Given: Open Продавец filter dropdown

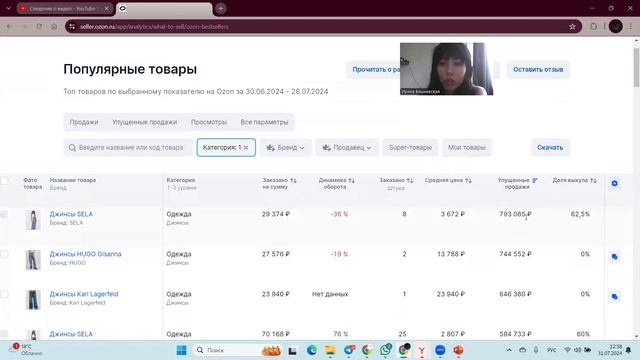Looking at the screenshot, I should pyautogui.click(x=347, y=148).
